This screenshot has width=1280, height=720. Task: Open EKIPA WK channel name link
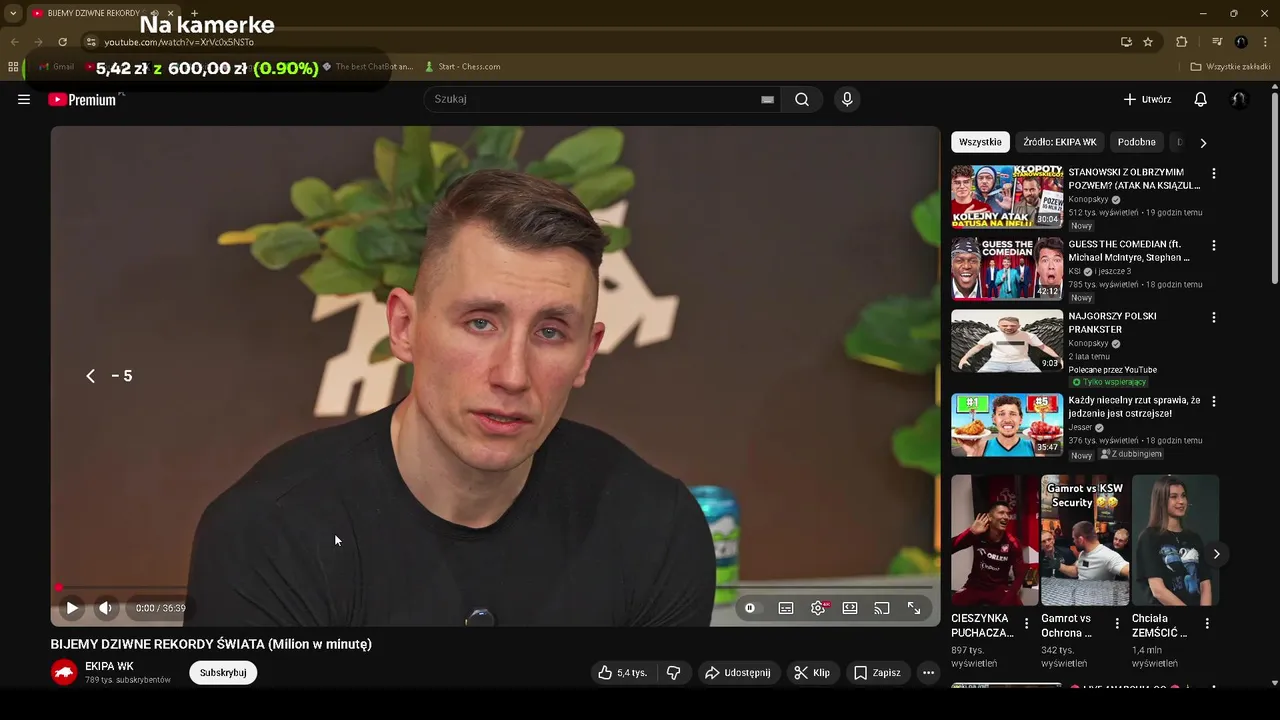(109, 666)
